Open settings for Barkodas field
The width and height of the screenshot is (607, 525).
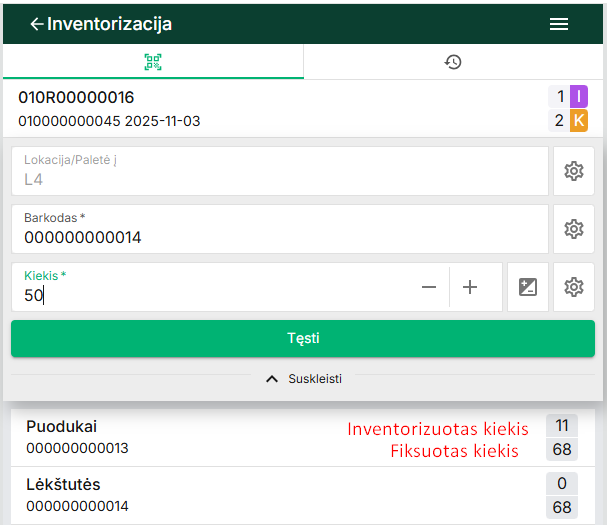[x=573, y=229]
